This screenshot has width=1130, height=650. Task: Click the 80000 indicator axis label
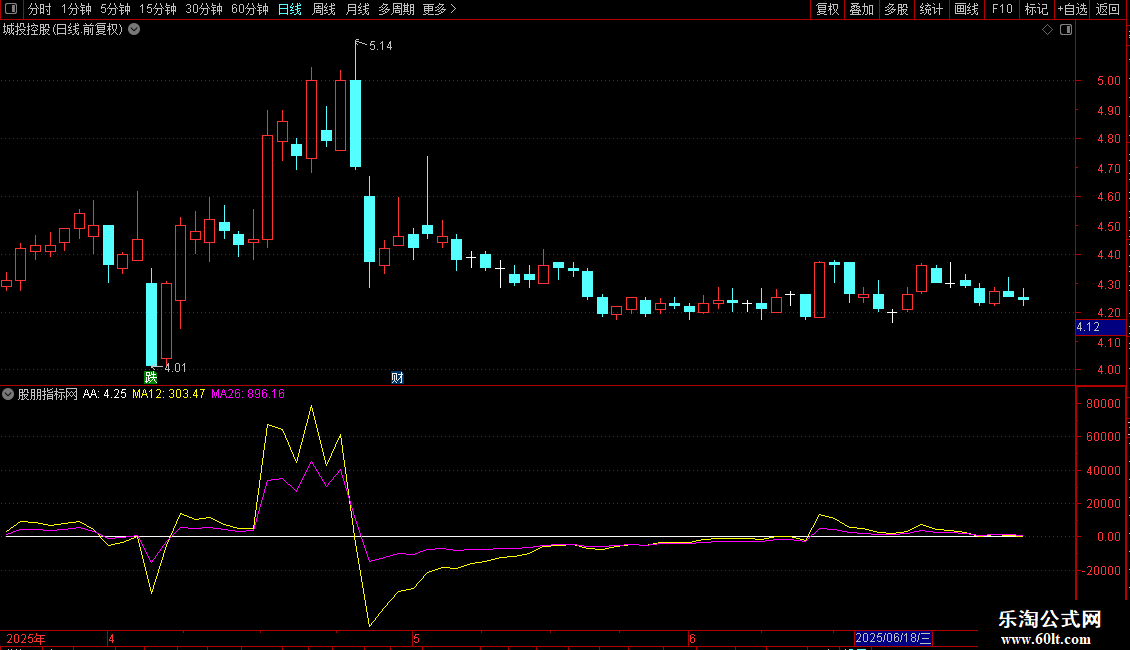pyautogui.click(x=1103, y=404)
